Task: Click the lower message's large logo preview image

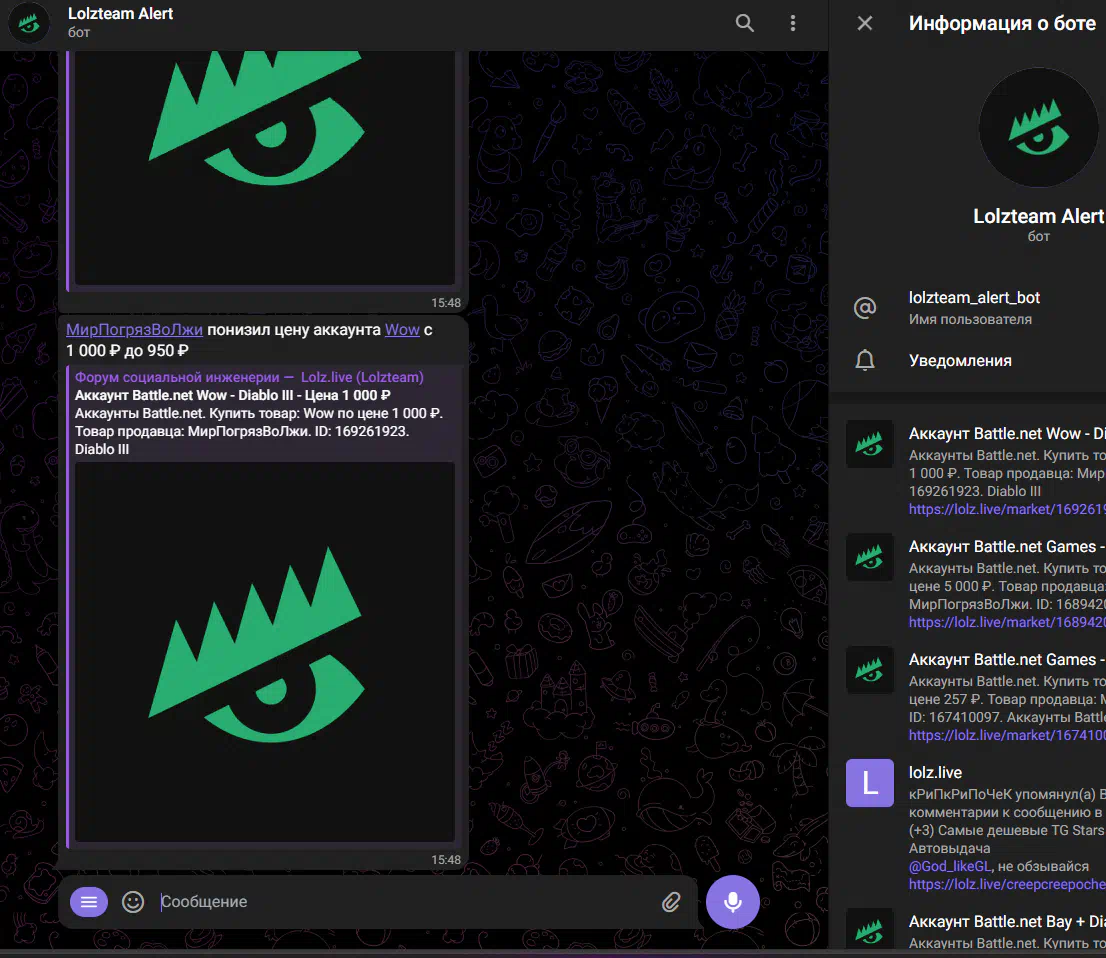Action: pos(265,651)
